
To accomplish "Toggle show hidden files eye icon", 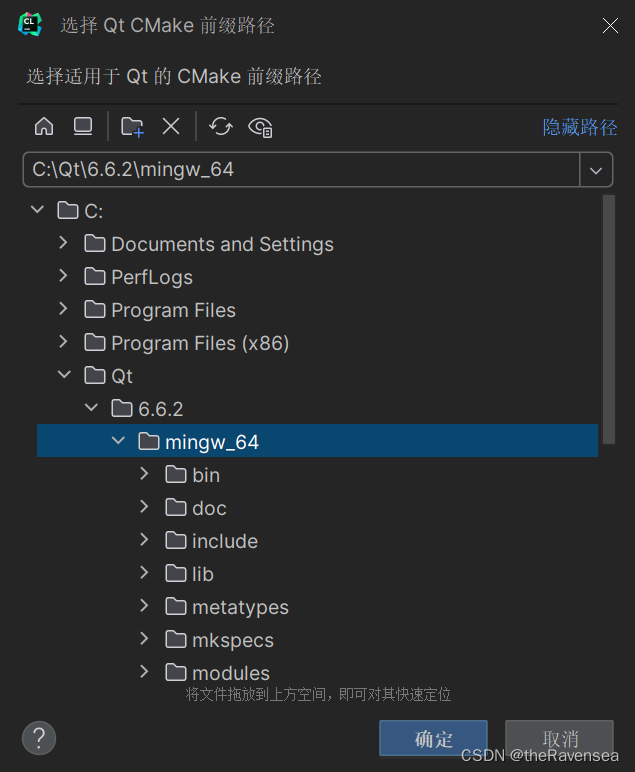I will 260,127.
